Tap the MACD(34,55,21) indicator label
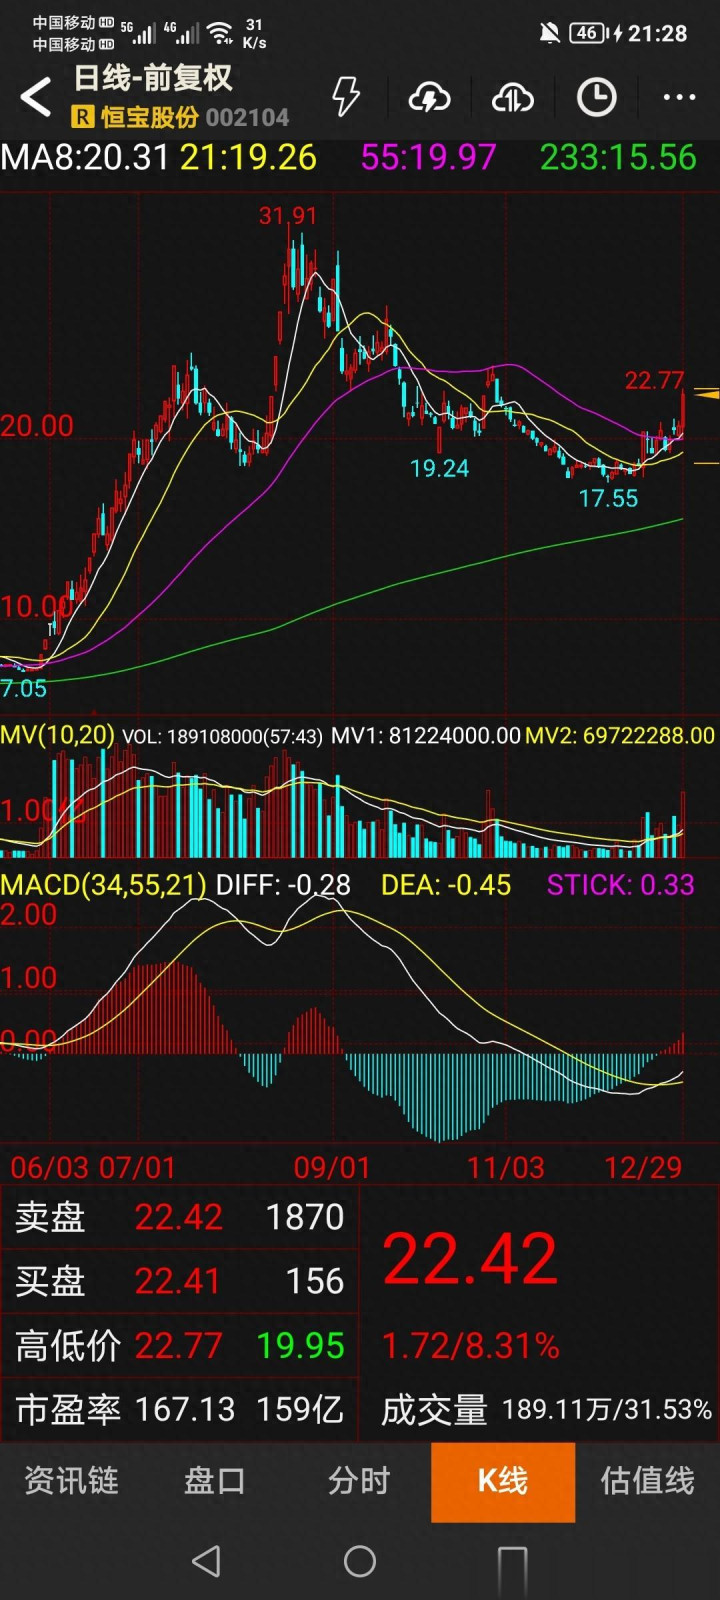 click(x=104, y=885)
